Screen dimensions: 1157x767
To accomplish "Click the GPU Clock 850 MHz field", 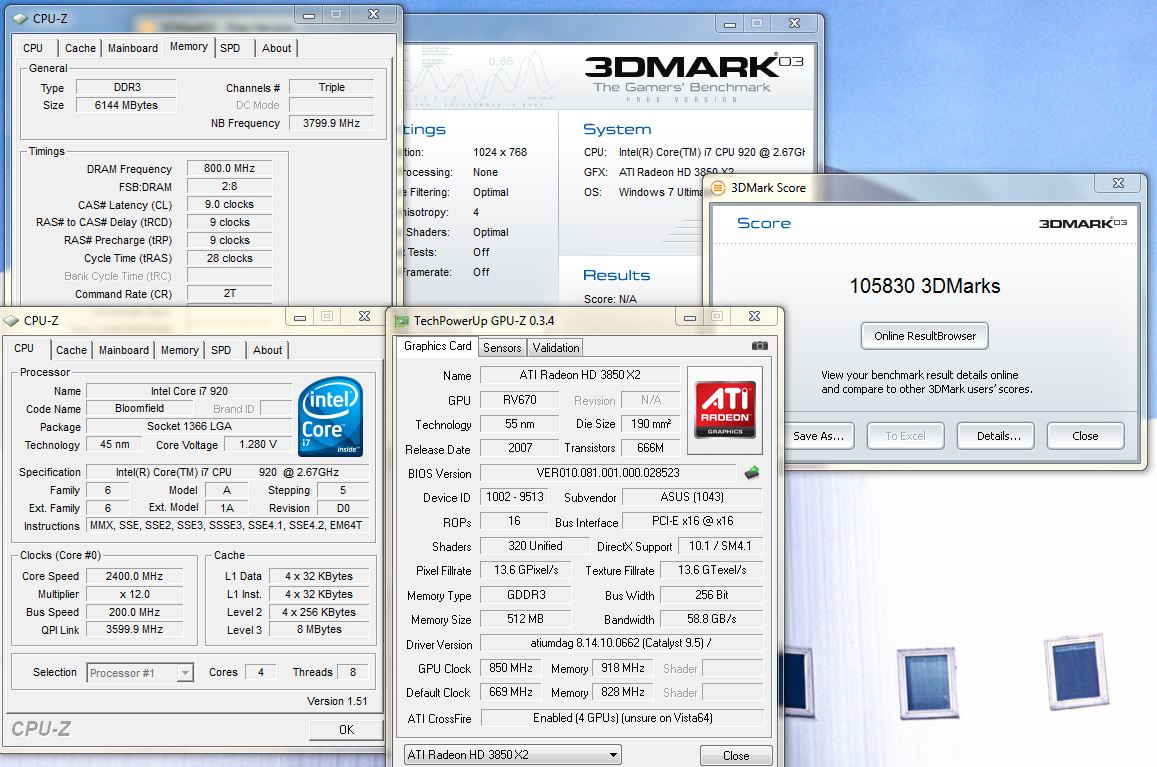I will (511, 668).
